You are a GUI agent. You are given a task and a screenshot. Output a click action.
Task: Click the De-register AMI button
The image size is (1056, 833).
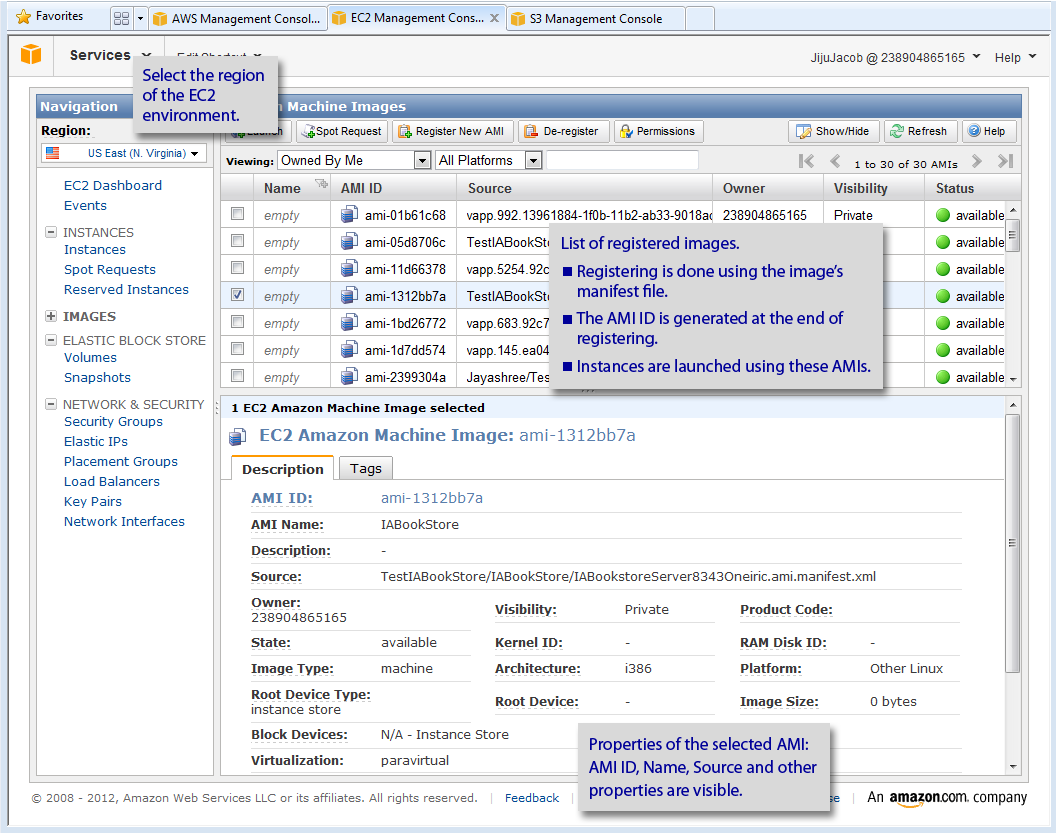click(x=563, y=131)
